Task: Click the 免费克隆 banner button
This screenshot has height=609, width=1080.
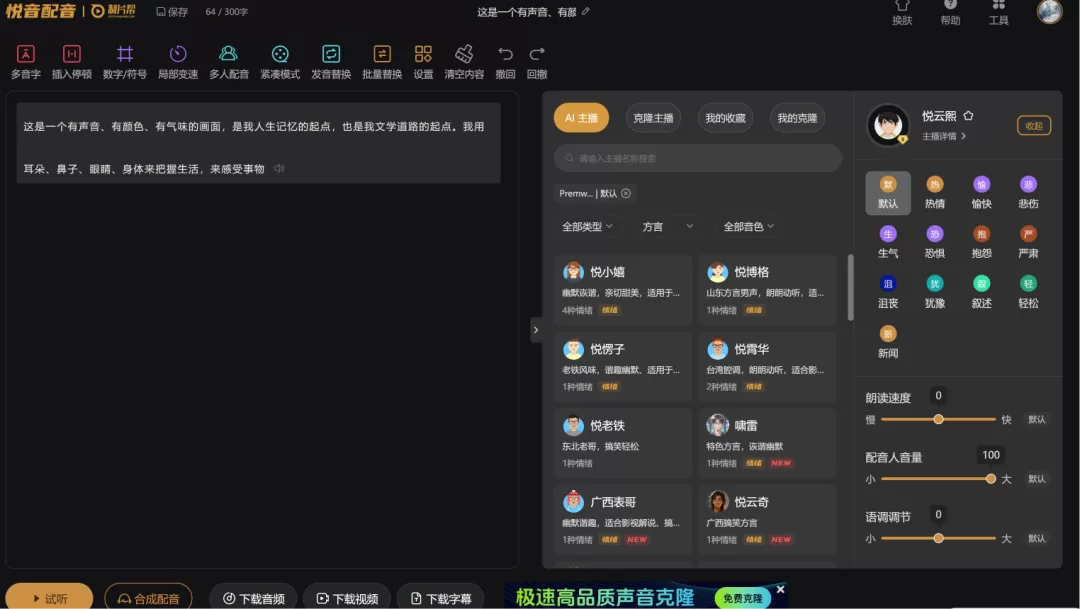Action: tap(742, 598)
